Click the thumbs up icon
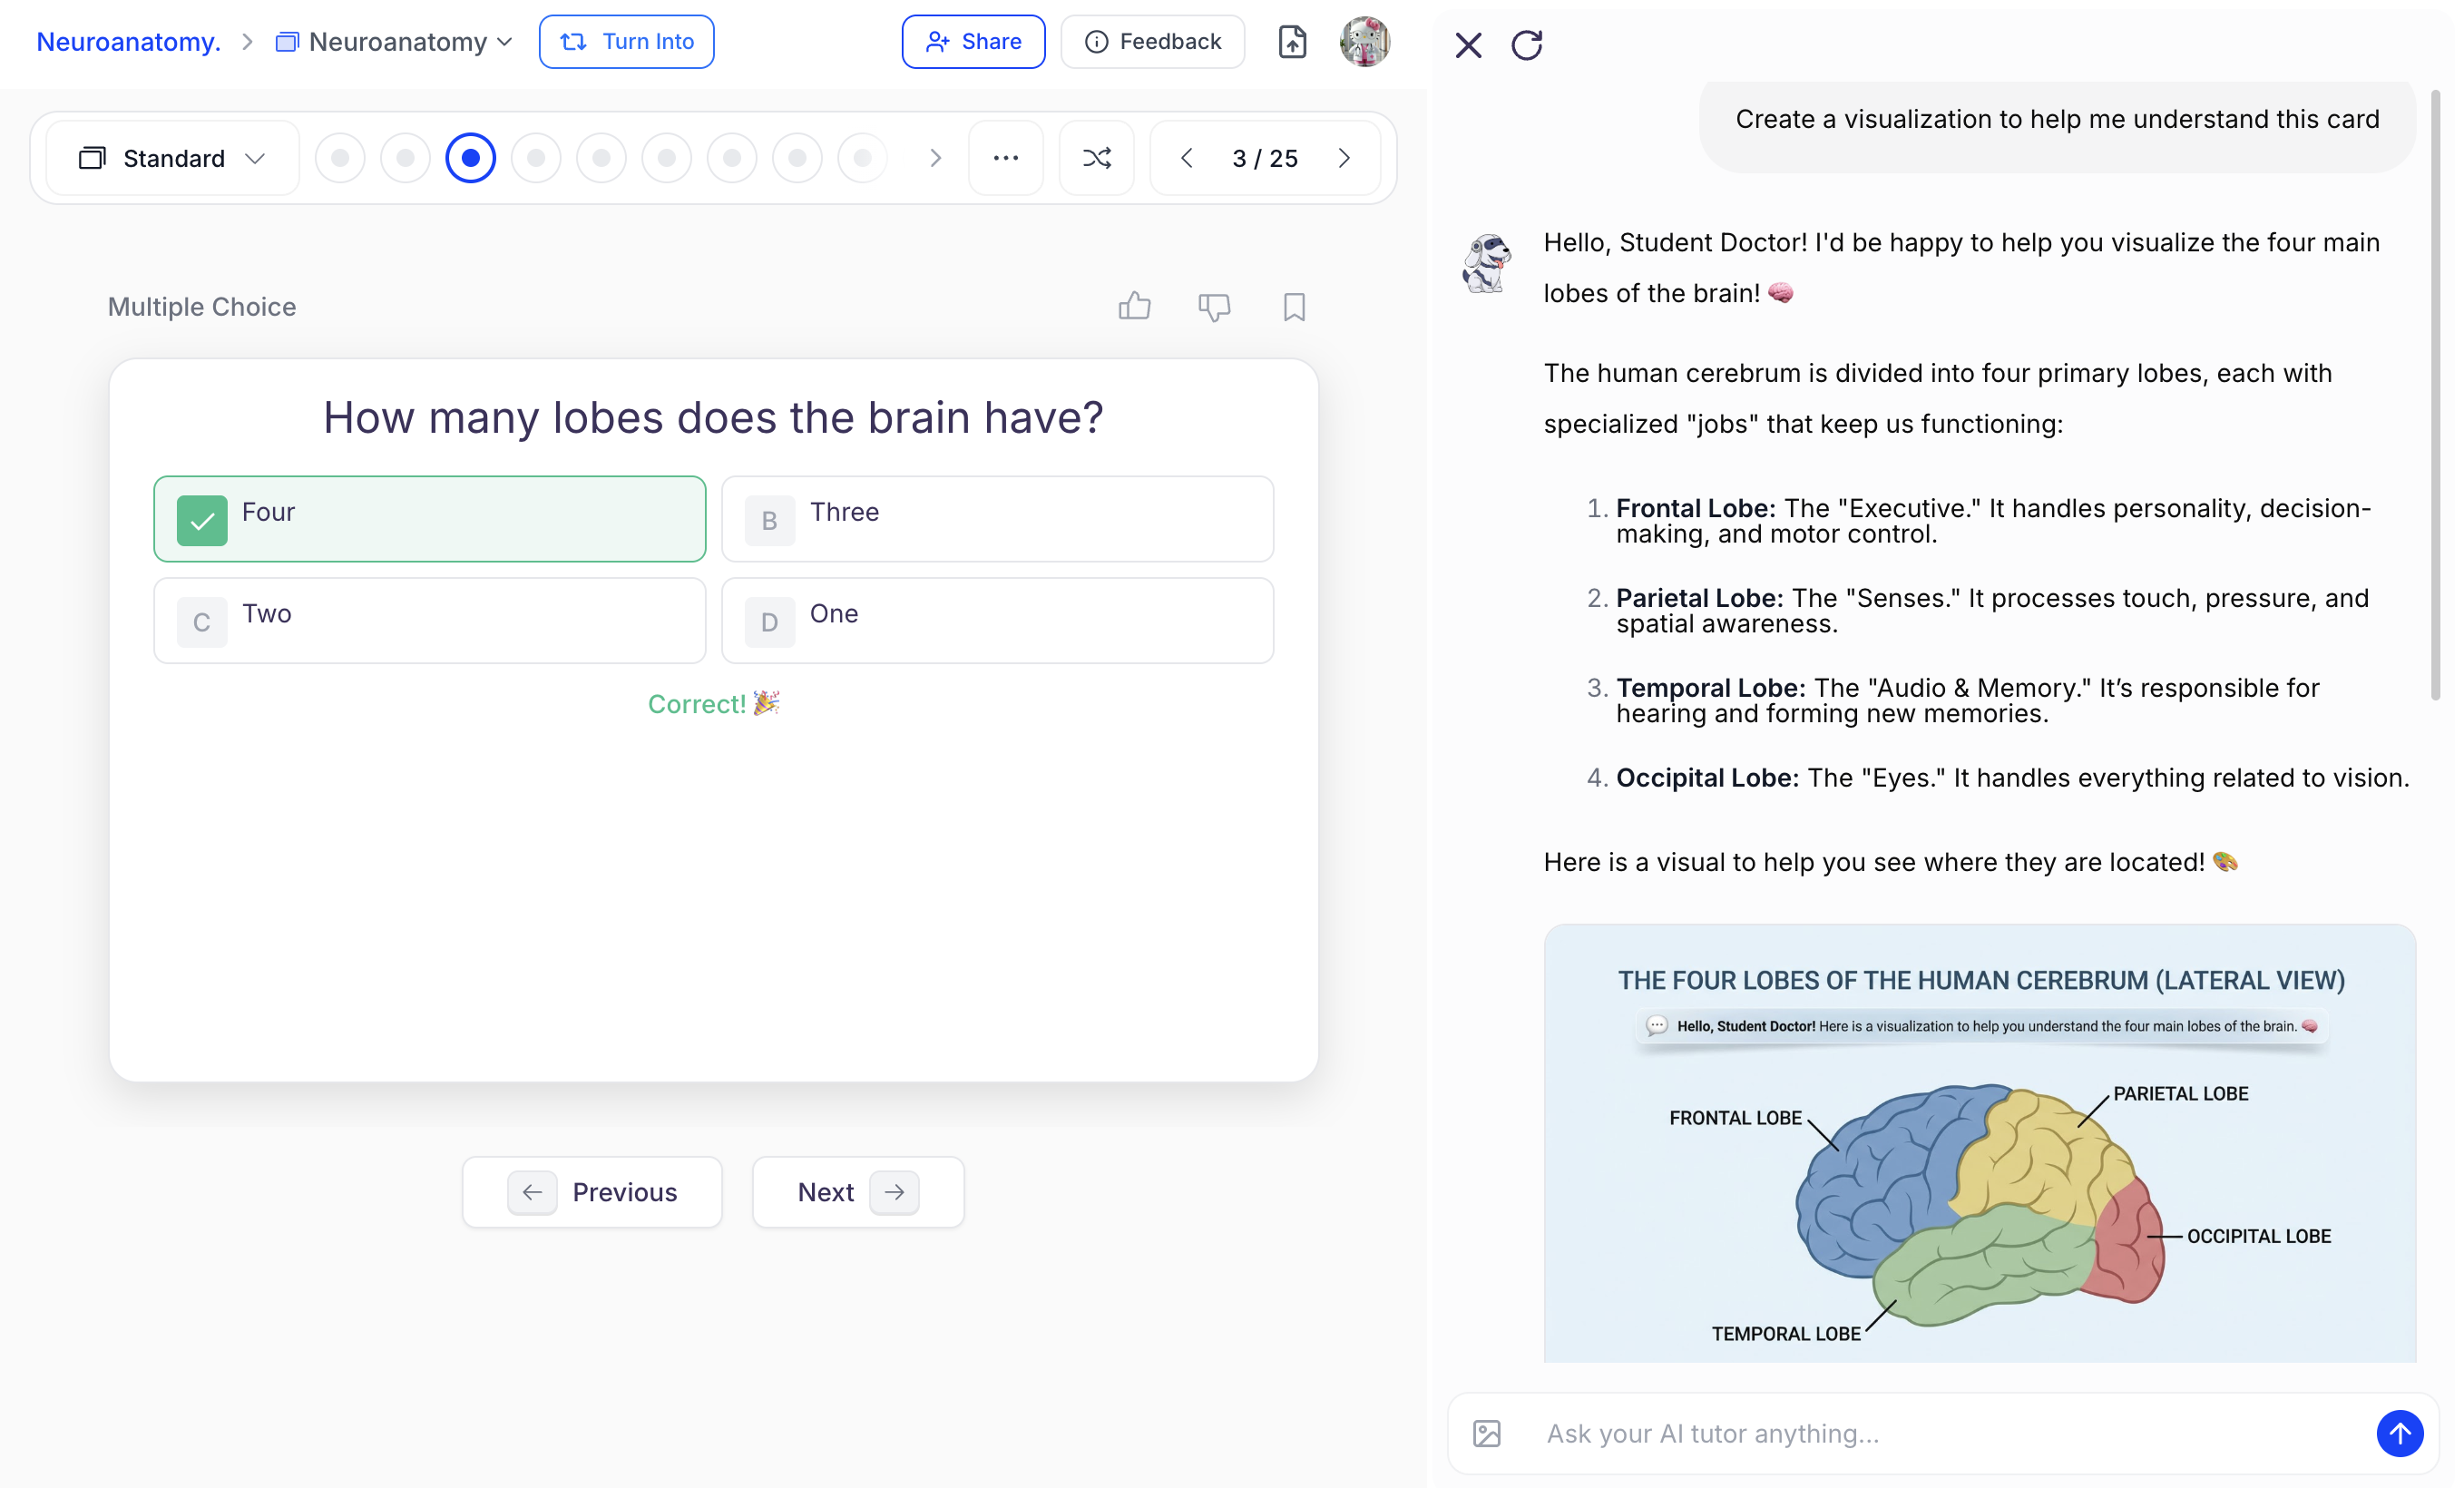This screenshot has height=1488, width=2464. (1134, 306)
